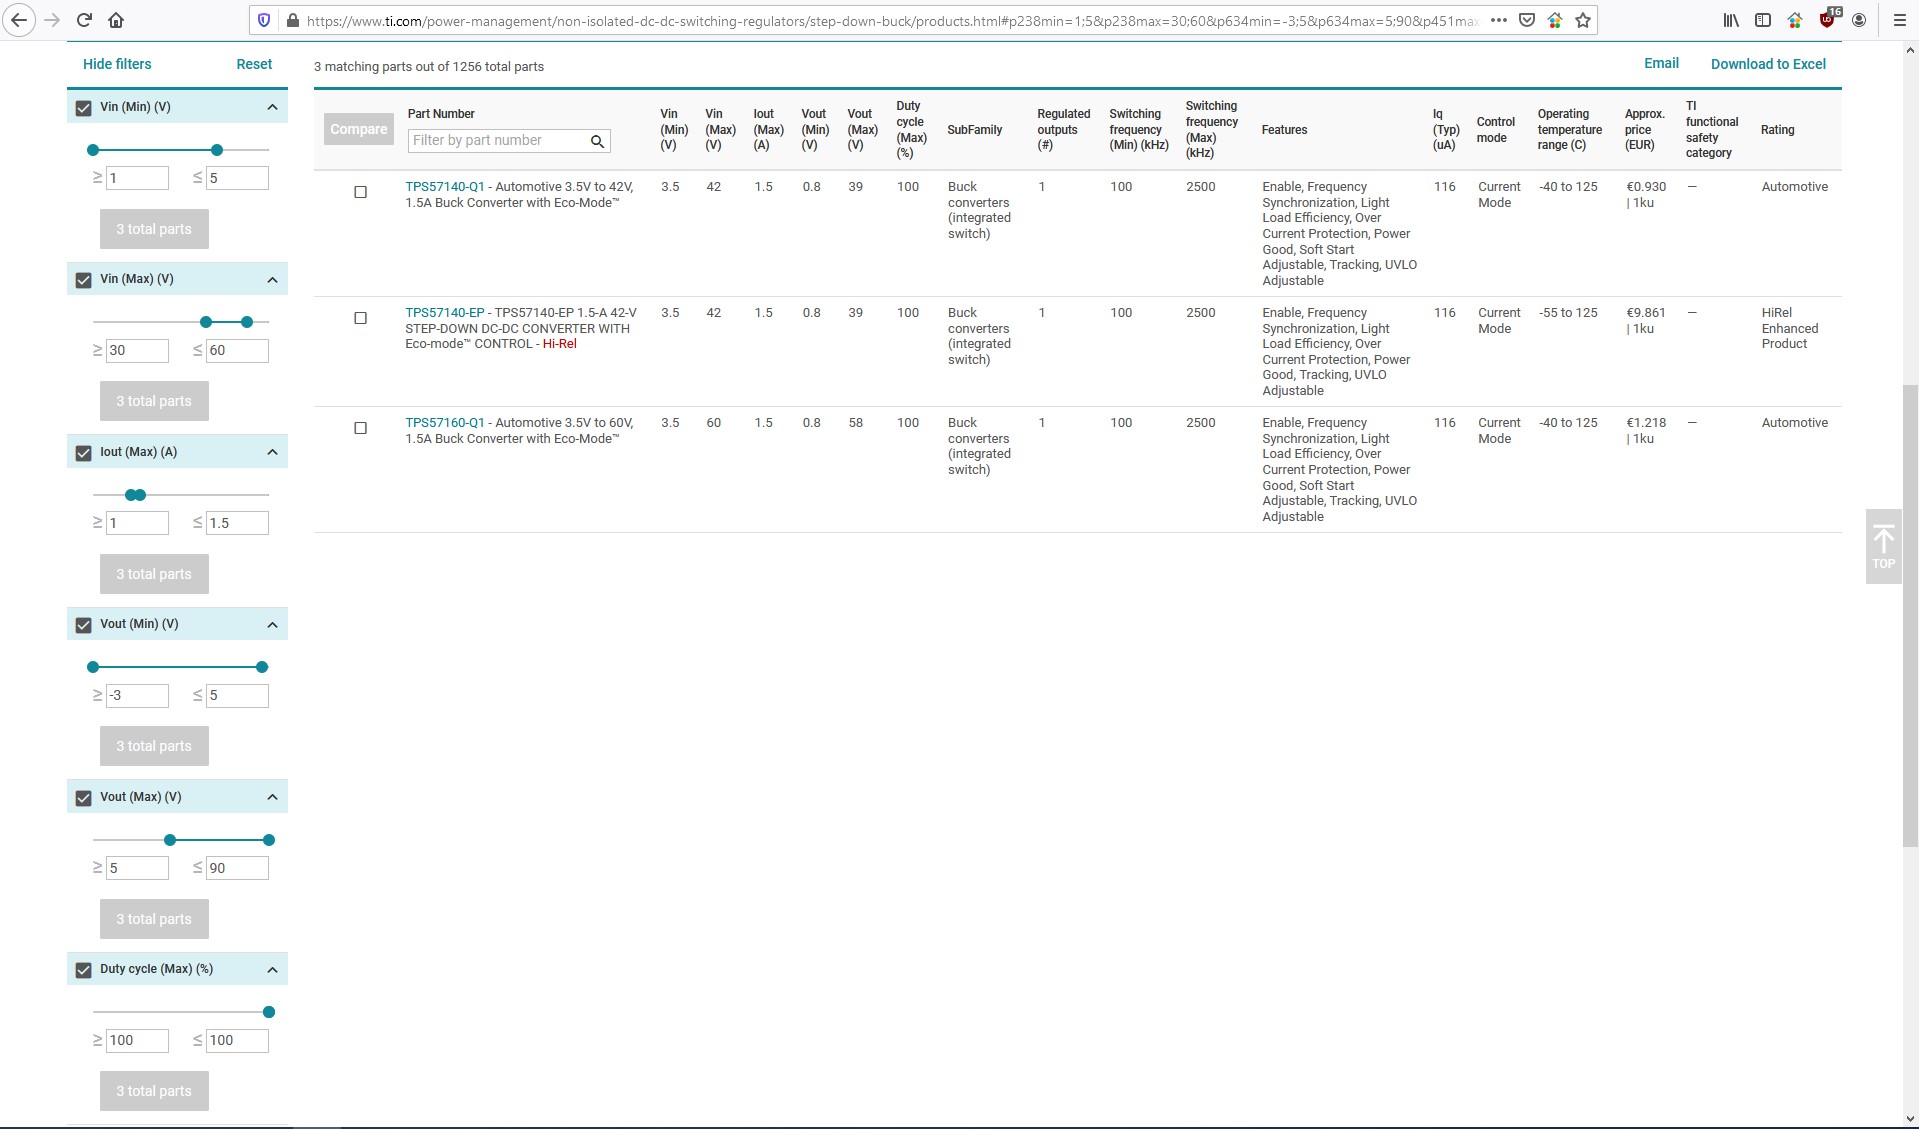
Task: Toggle the browser sidebar view
Action: point(1763,20)
